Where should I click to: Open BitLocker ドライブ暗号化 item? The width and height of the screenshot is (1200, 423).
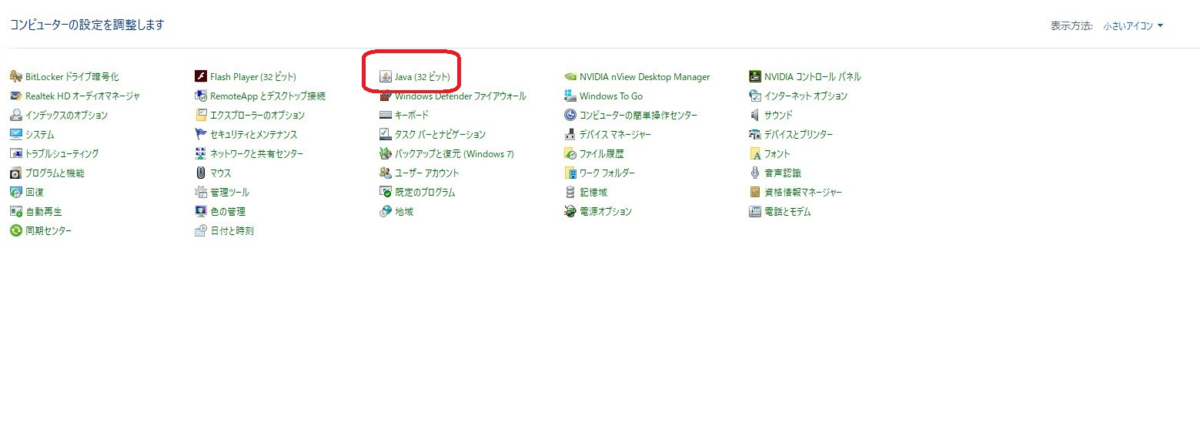coord(64,77)
